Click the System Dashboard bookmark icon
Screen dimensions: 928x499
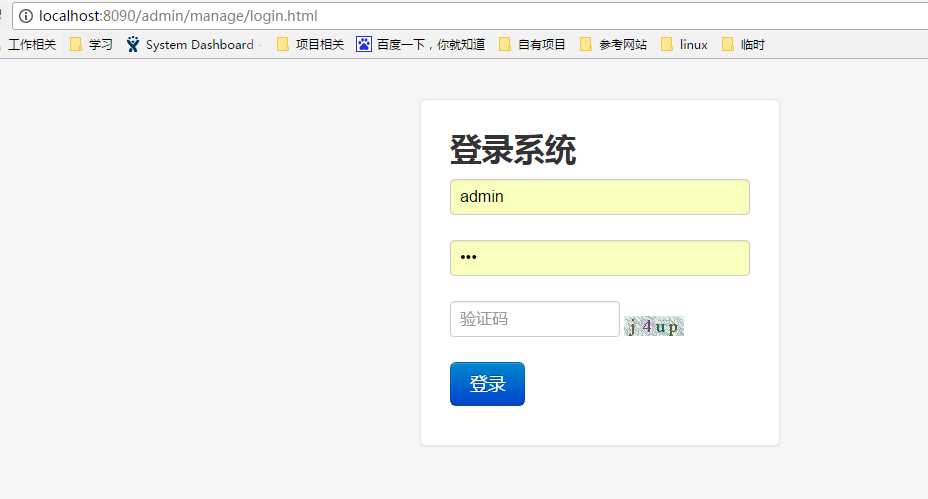click(x=133, y=44)
